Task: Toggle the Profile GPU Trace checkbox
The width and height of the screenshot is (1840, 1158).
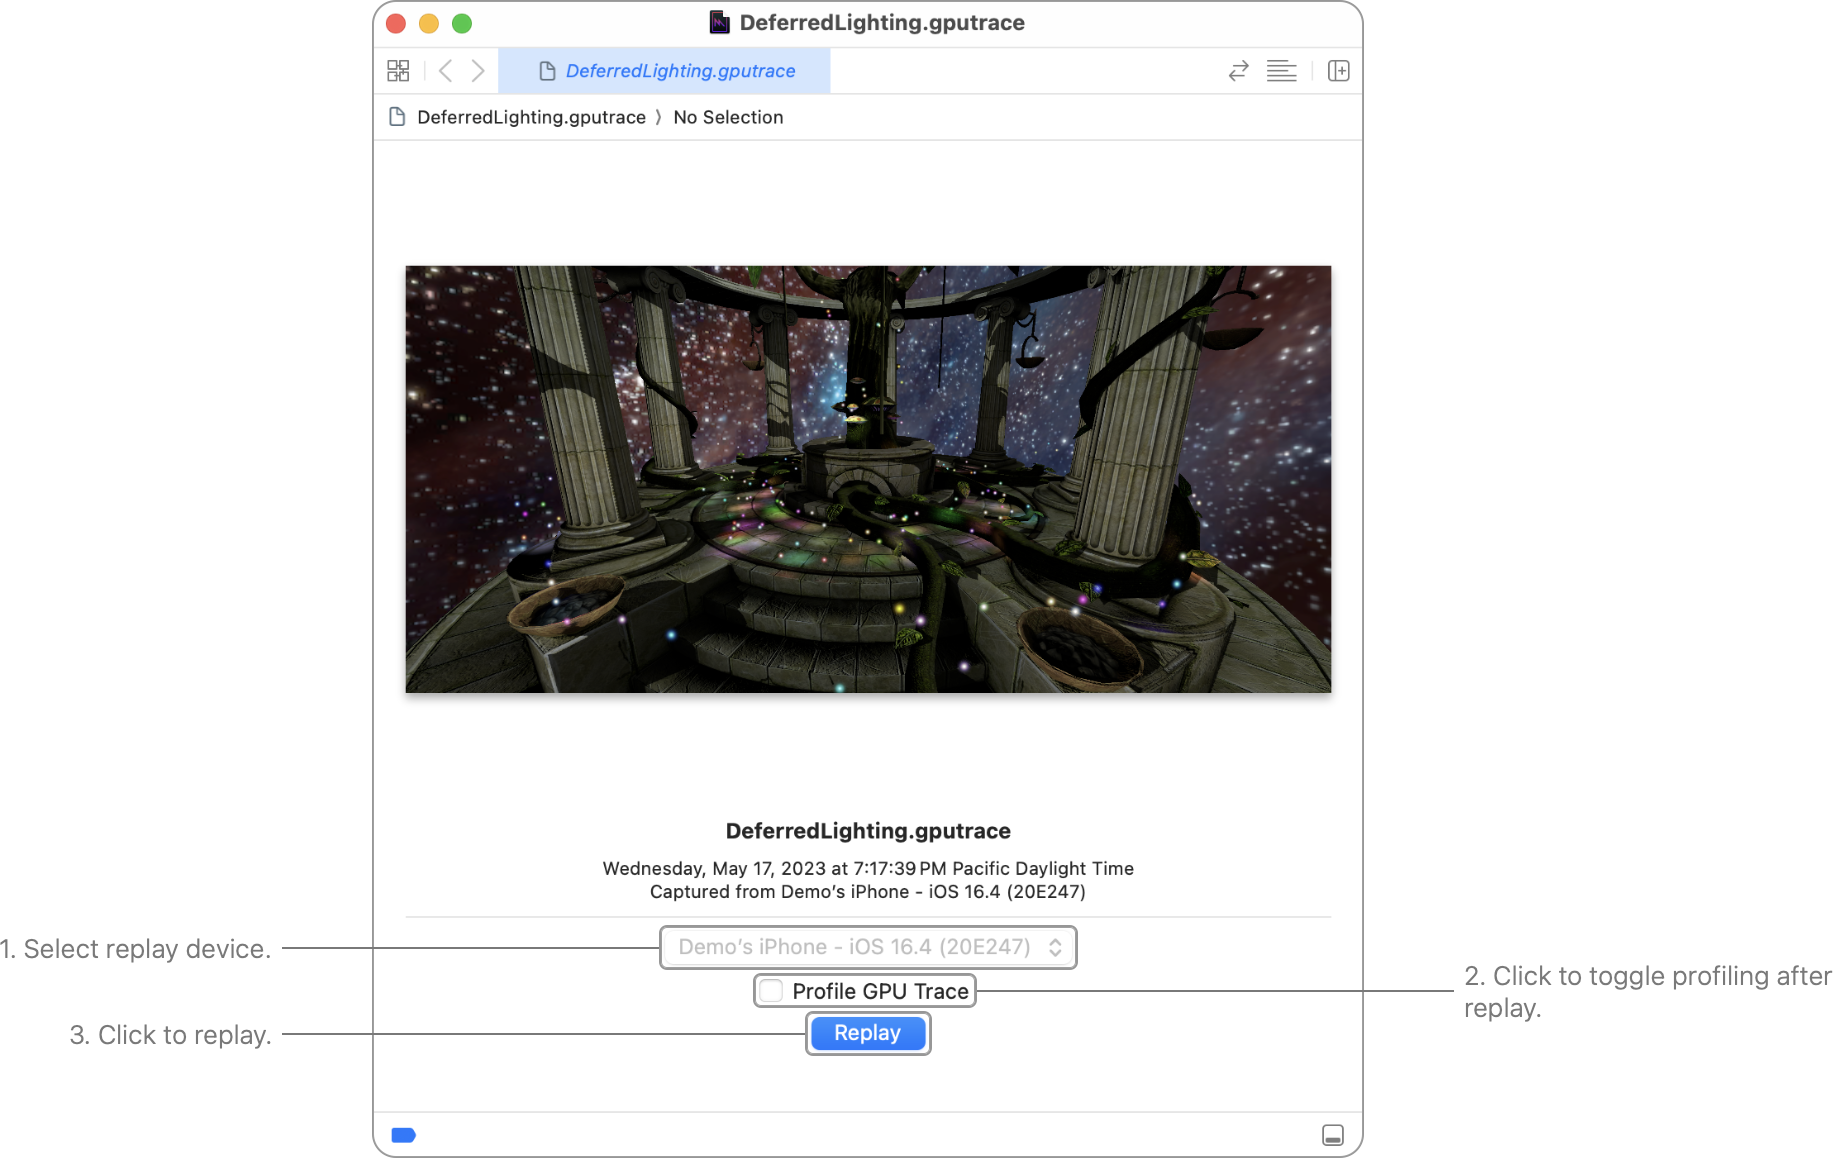Action: (771, 990)
